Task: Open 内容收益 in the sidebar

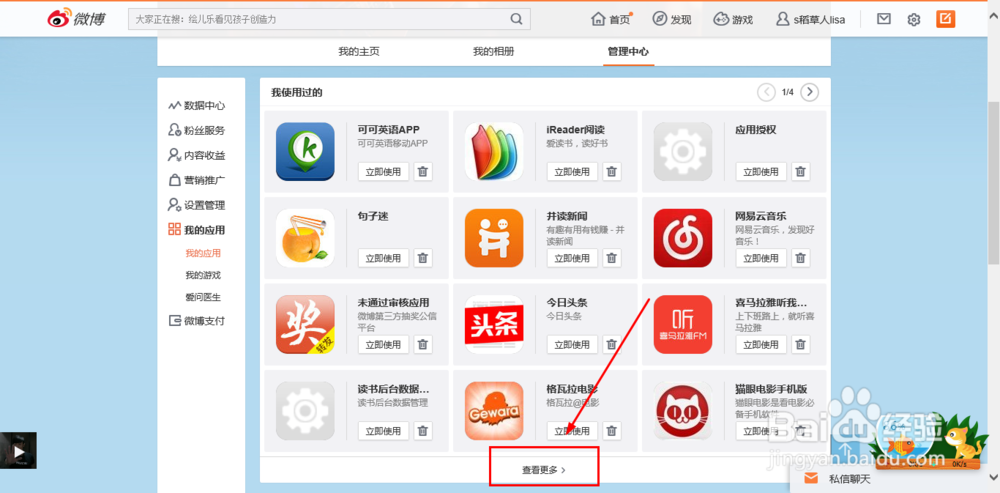Action: point(196,156)
